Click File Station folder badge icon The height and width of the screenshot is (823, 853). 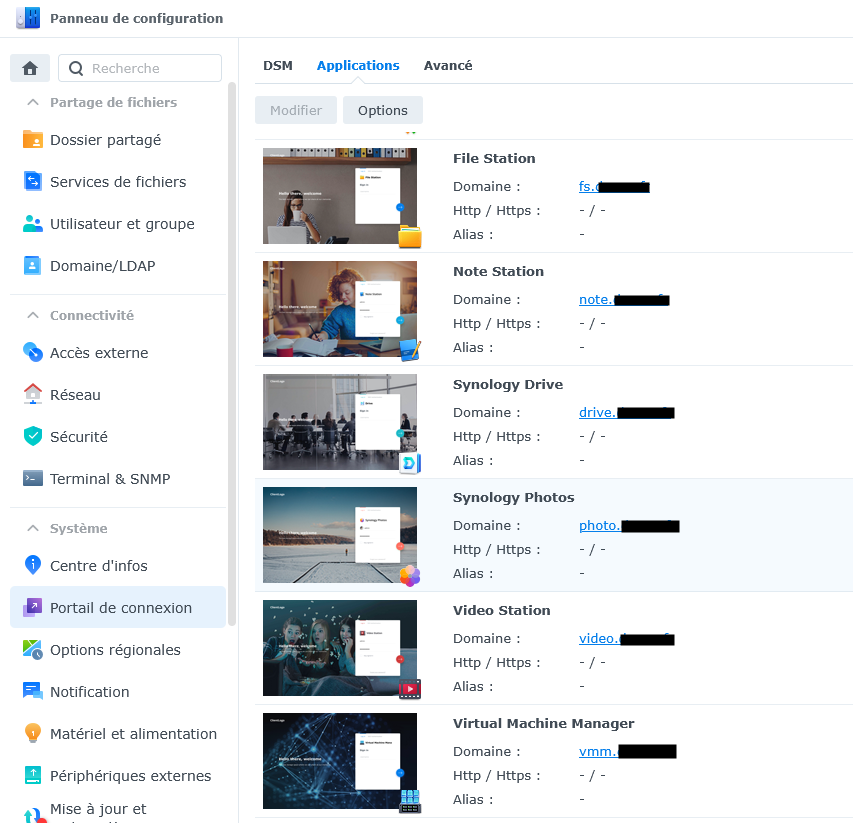pyautogui.click(x=410, y=237)
